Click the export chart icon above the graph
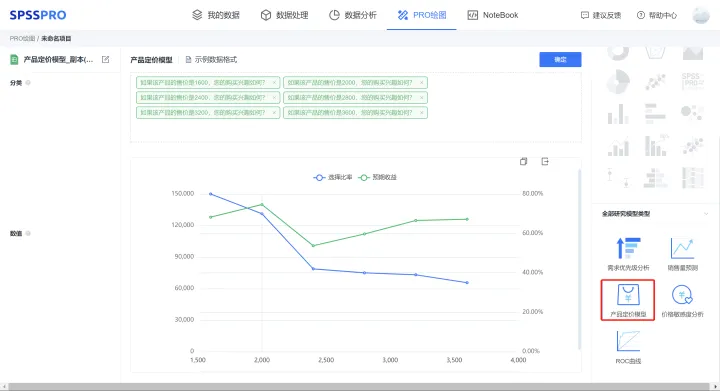Screen dimensions: 720x391 [x=545, y=162]
